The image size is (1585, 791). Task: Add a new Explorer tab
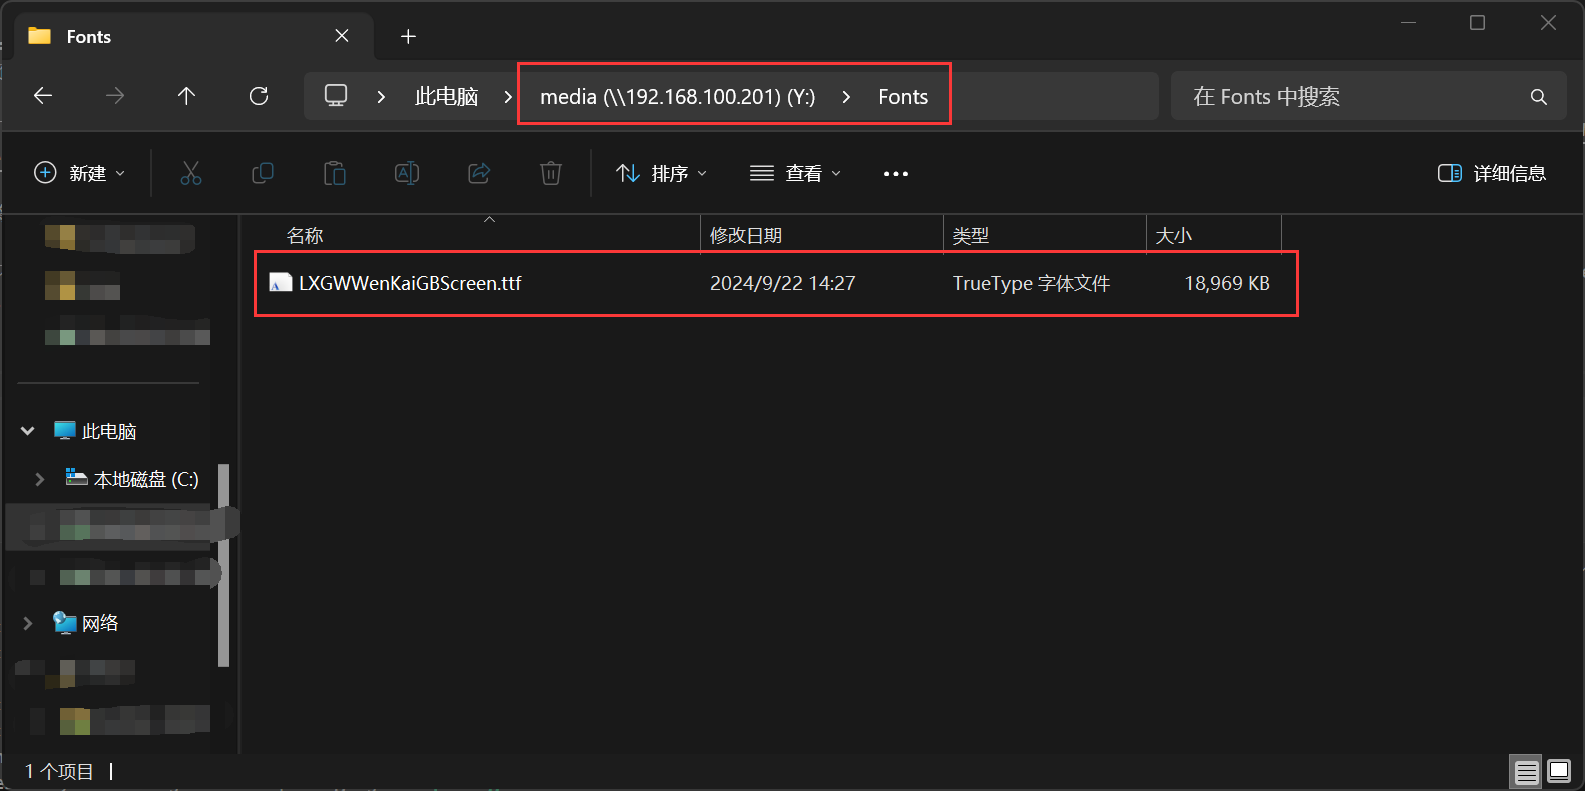click(x=408, y=37)
